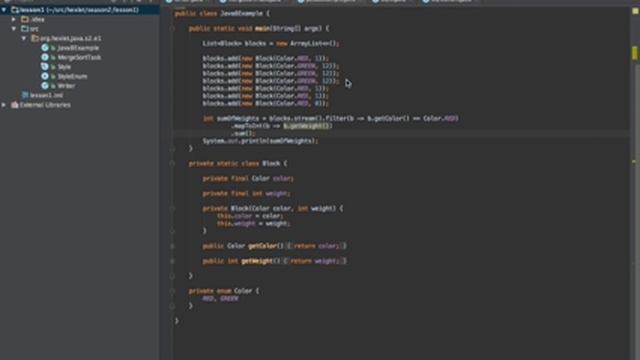Click the org.hexlet package icon

point(35,38)
